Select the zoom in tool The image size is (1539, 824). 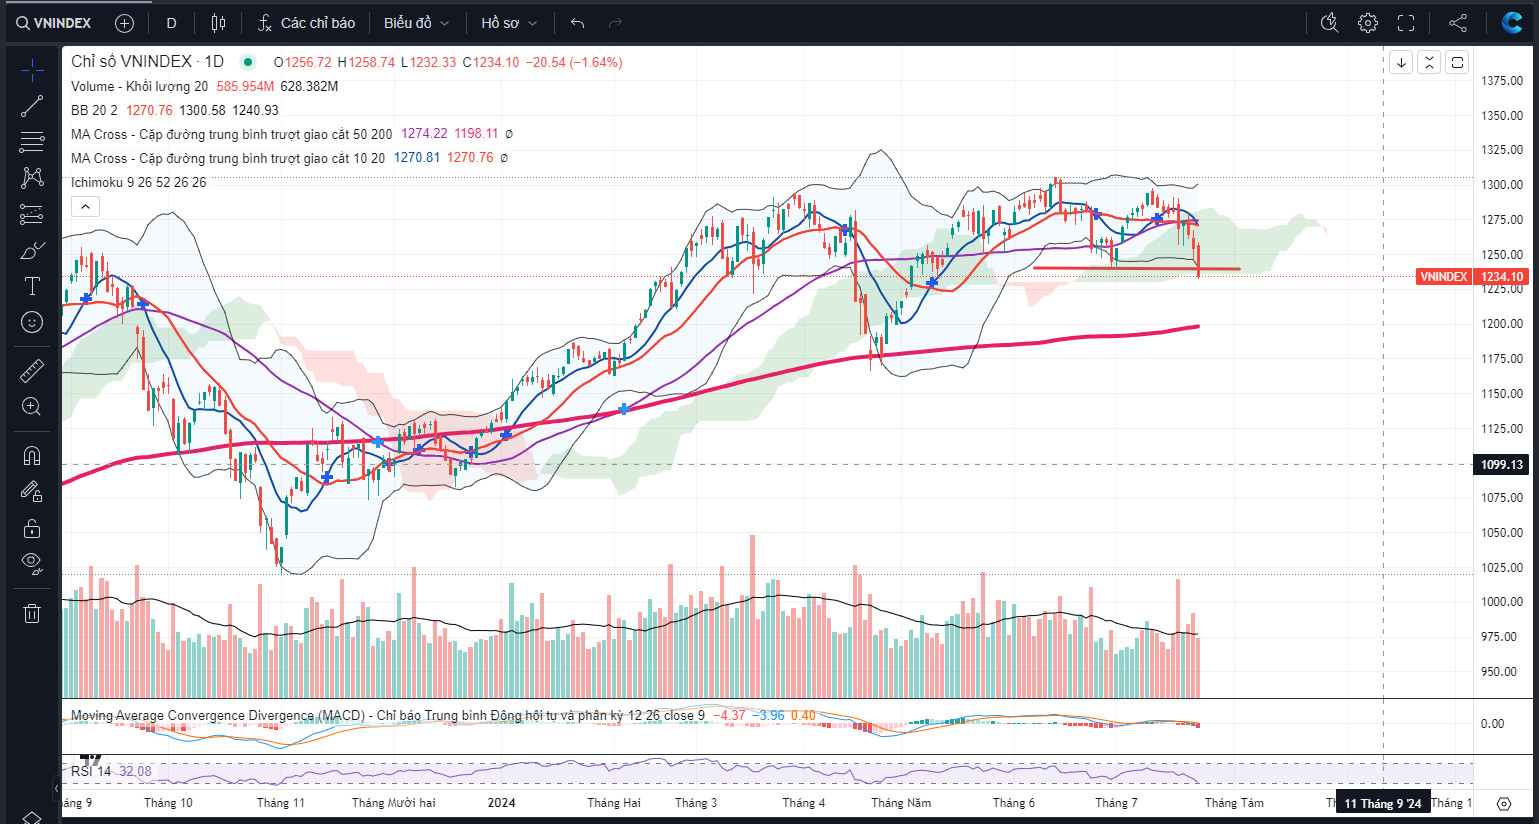tap(32, 407)
